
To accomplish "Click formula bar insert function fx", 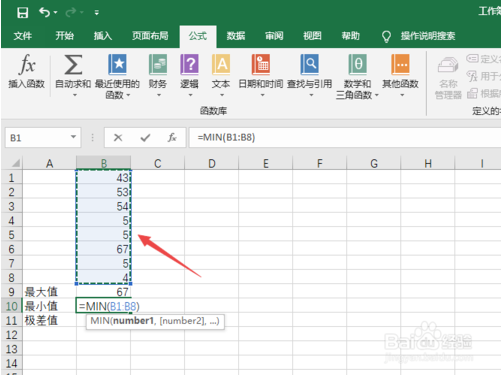I will coord(172,137).
